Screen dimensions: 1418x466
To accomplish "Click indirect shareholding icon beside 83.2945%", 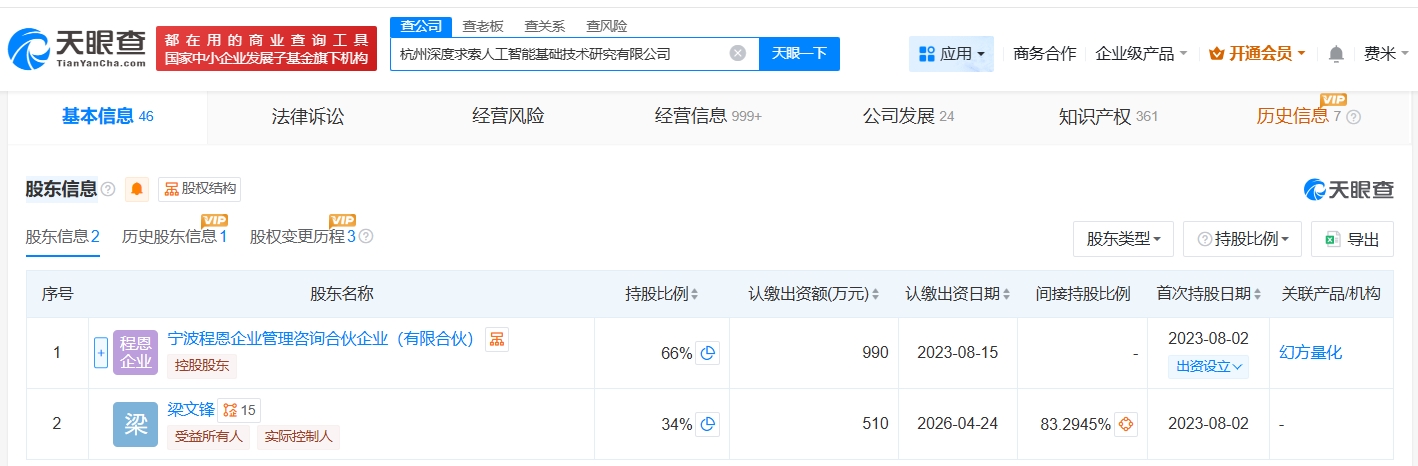I will point(1126,424).
